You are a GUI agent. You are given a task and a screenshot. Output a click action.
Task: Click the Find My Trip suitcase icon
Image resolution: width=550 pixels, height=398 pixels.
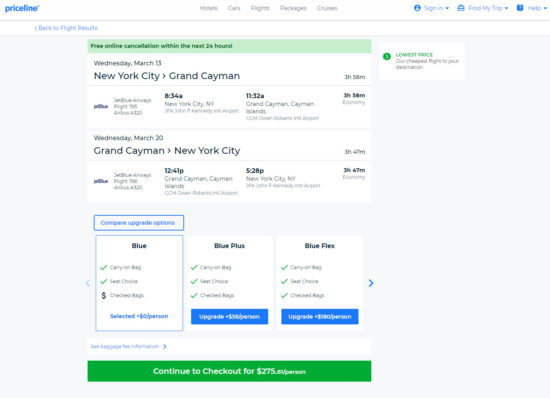(x=461, y=8)
